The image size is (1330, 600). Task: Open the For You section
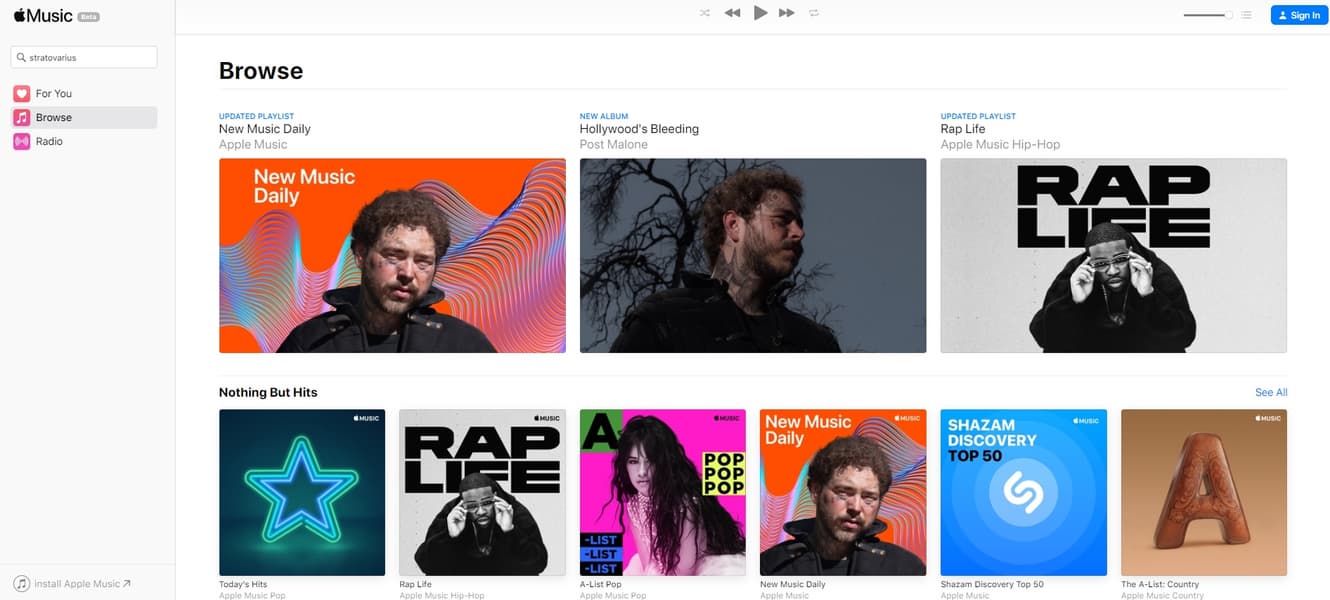(84, 93)
